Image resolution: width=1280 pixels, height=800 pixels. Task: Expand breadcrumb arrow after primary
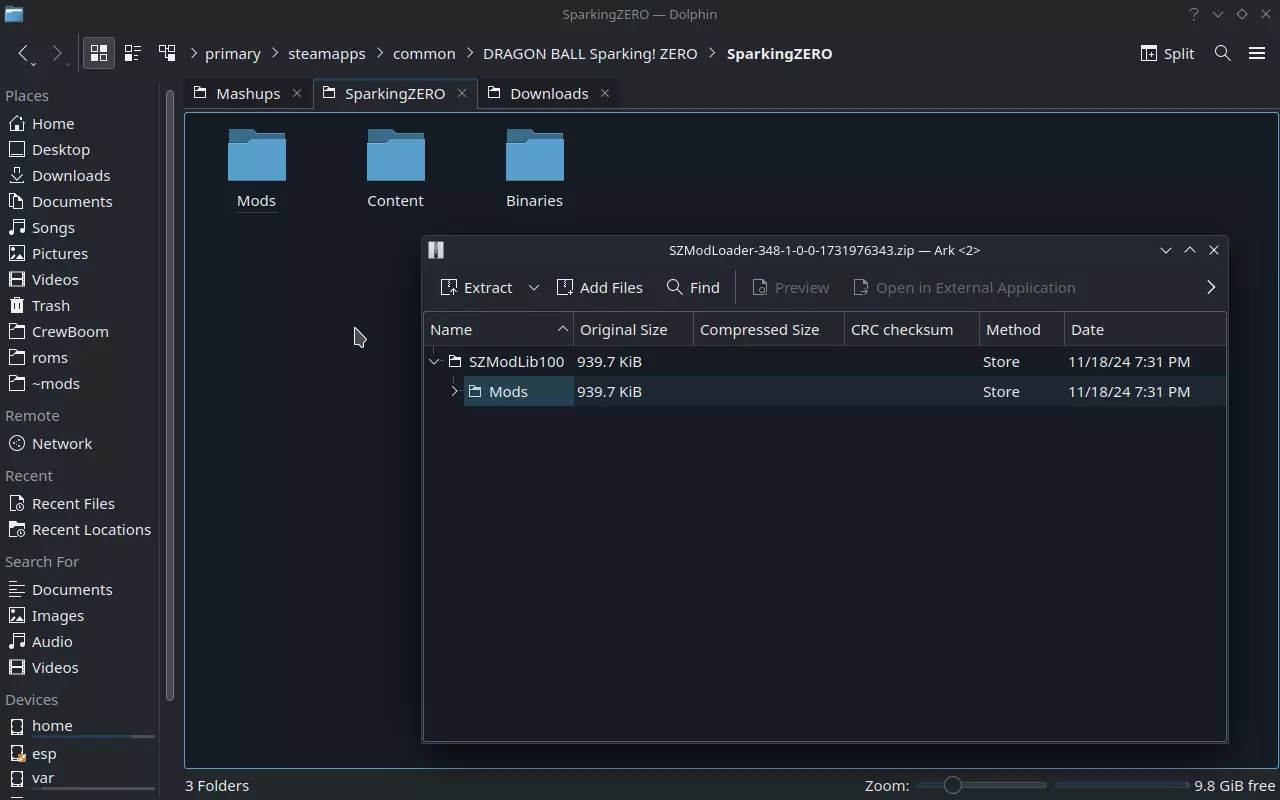click(275, 53)
